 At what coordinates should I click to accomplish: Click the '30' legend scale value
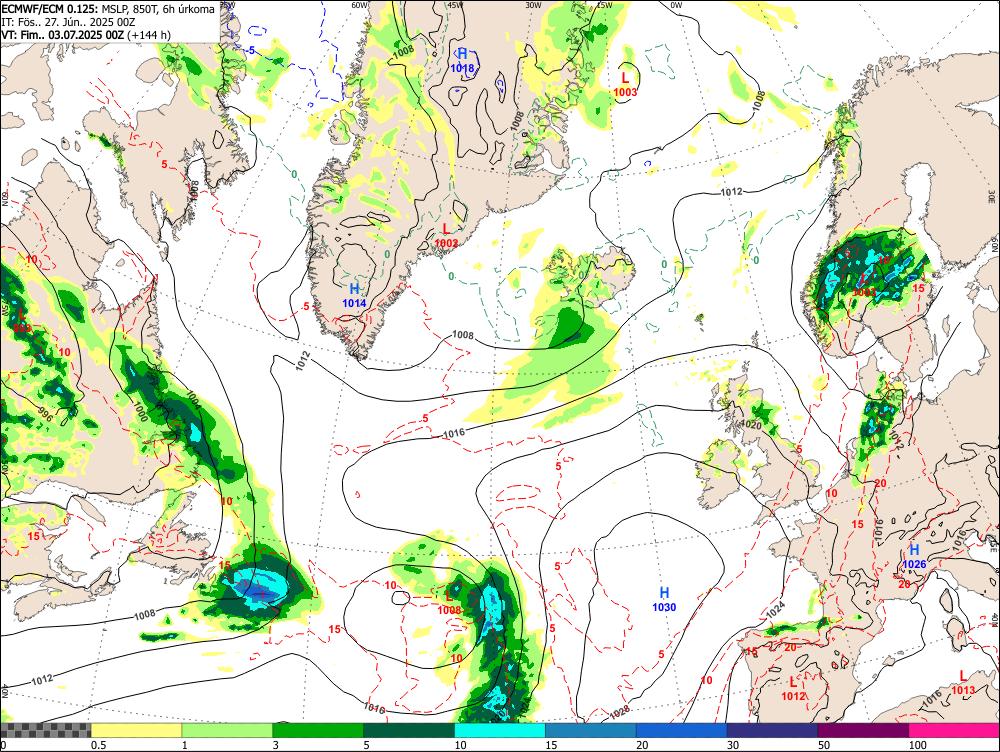coord(733,745)
